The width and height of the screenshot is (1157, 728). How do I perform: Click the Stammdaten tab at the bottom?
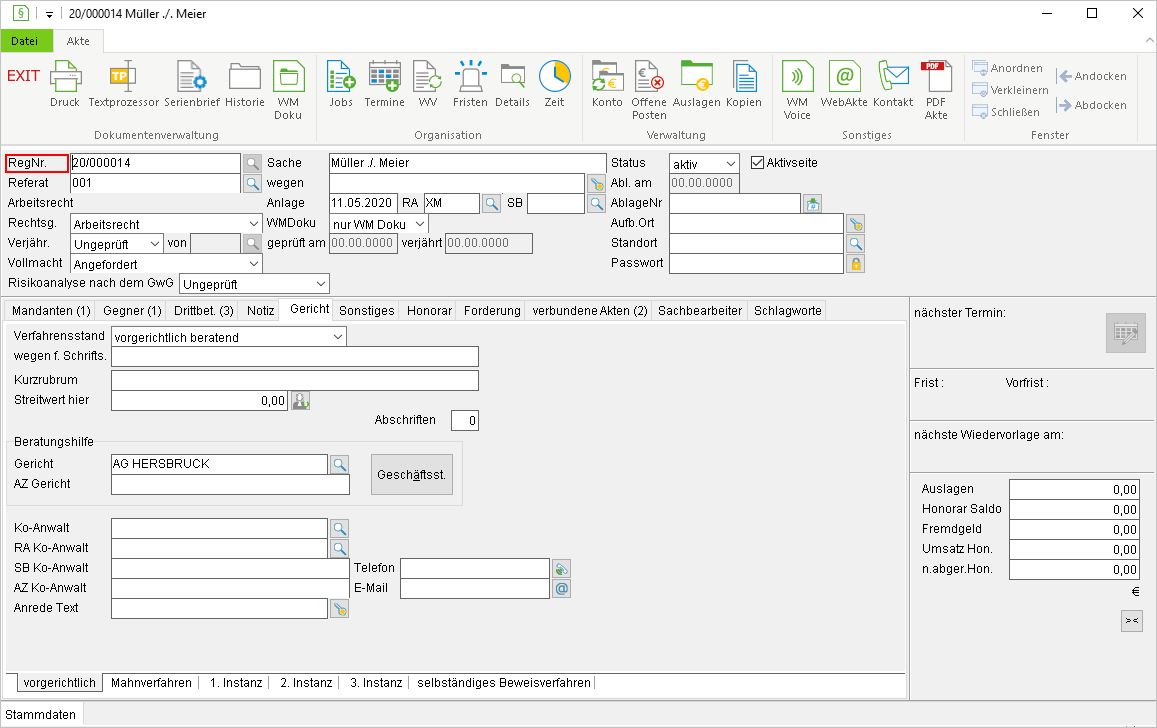coord(41,715)
